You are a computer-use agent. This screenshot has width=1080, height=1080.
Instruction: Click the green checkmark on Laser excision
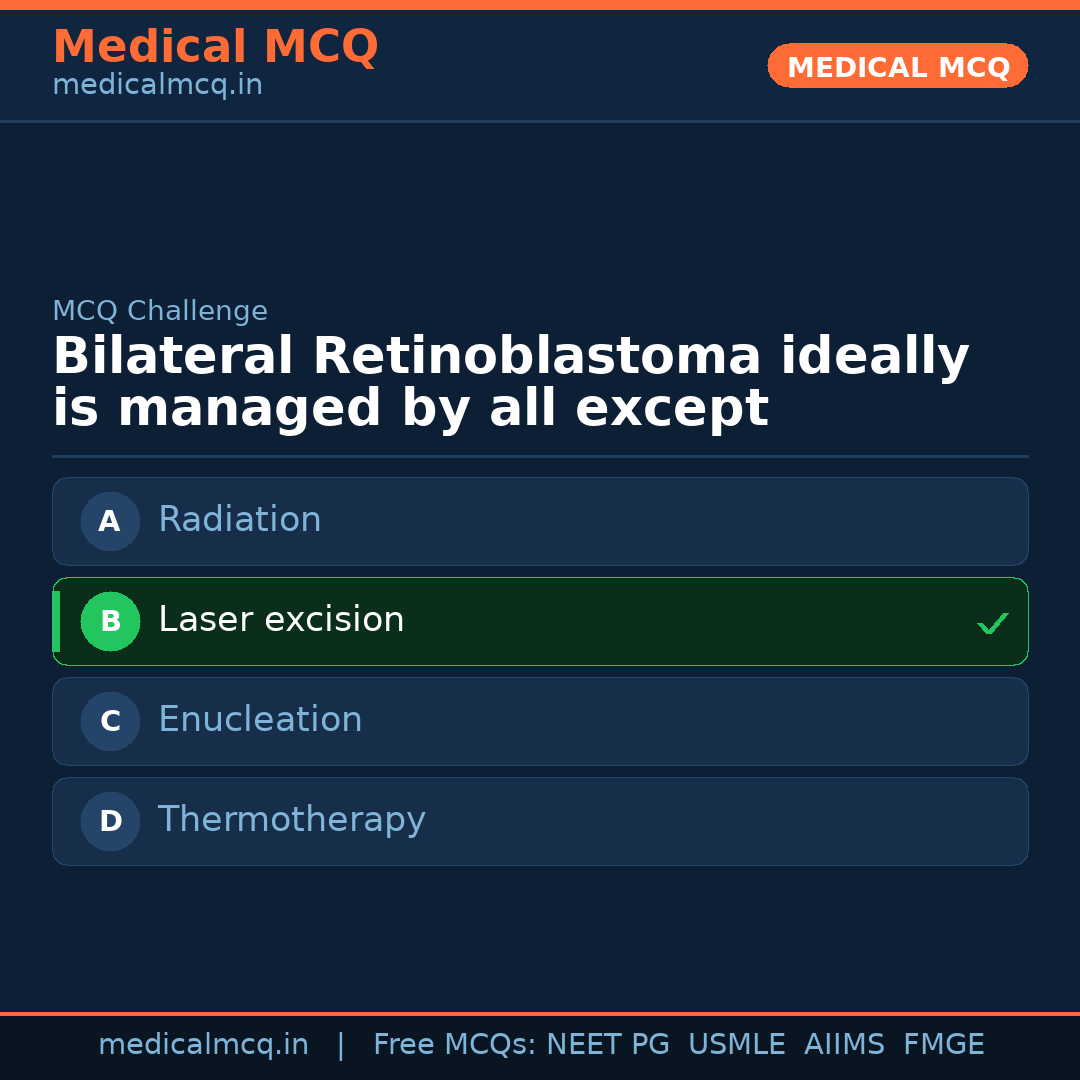[x=992, y=624]
